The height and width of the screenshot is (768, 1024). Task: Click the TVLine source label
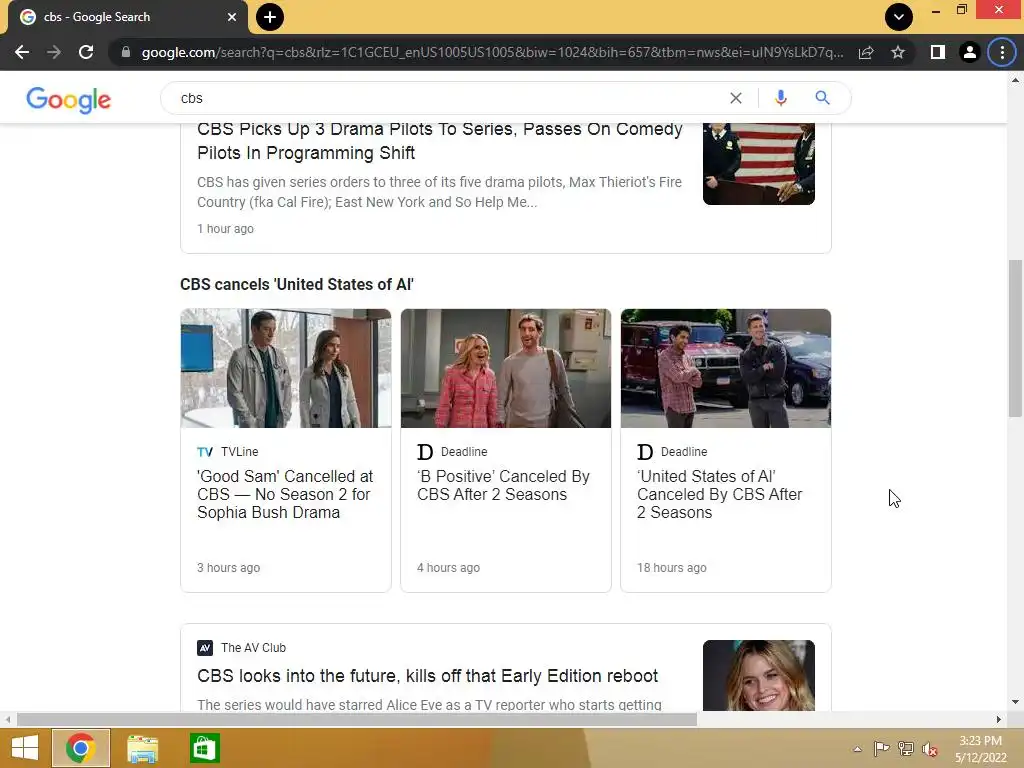(x=239, y=452)
